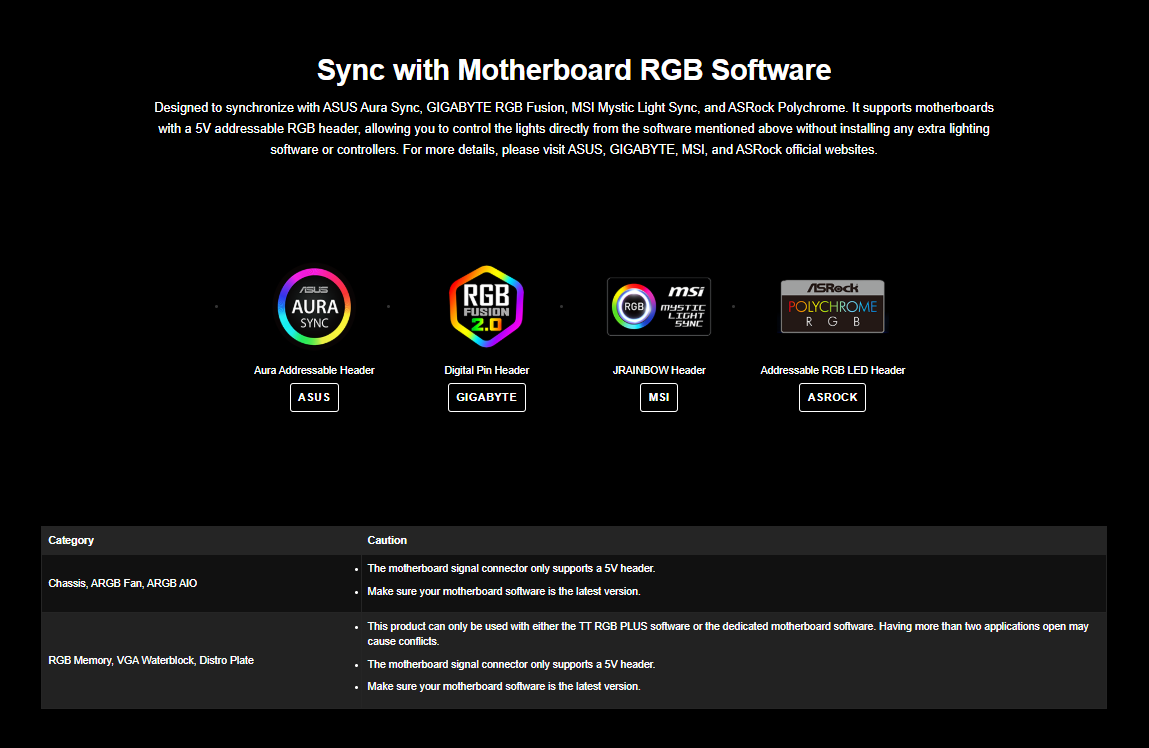Screen dimensions: 1149x748
Task: Click the ASUS Aura Sync logo
Action: [x=314, y=306]
